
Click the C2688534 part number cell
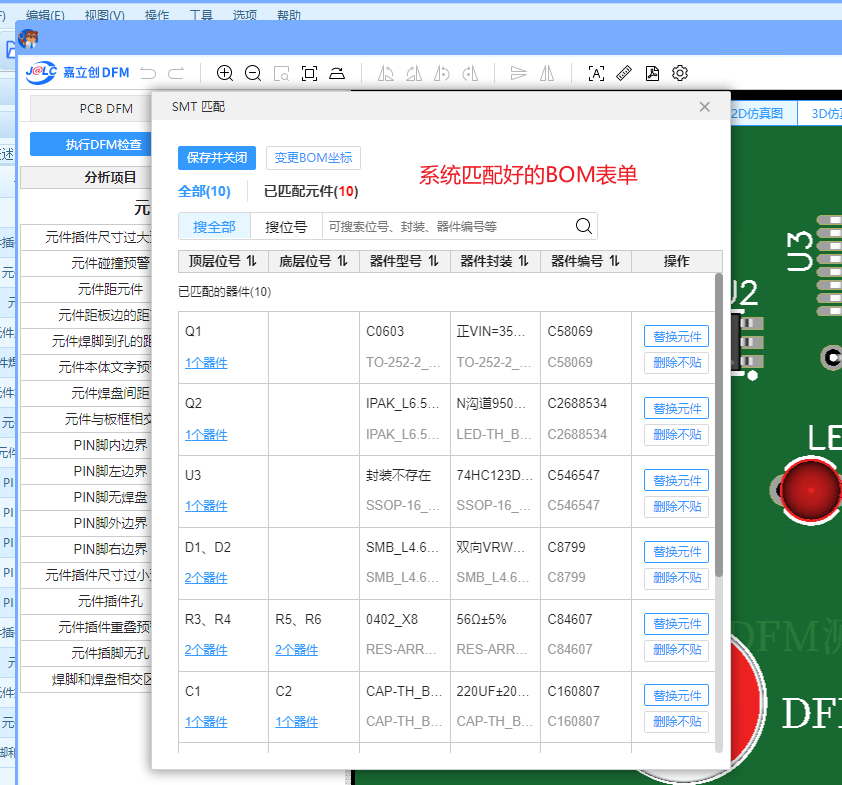coord(577,404)
